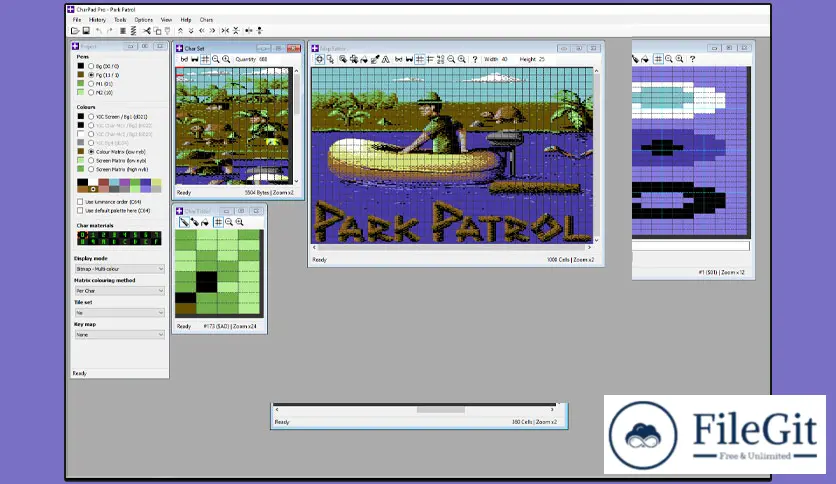Image resolution: width=836 pixels, height=484 pixels.
Task: Click the black pixel cell in Char Editor
Action: tap(206, 281)
